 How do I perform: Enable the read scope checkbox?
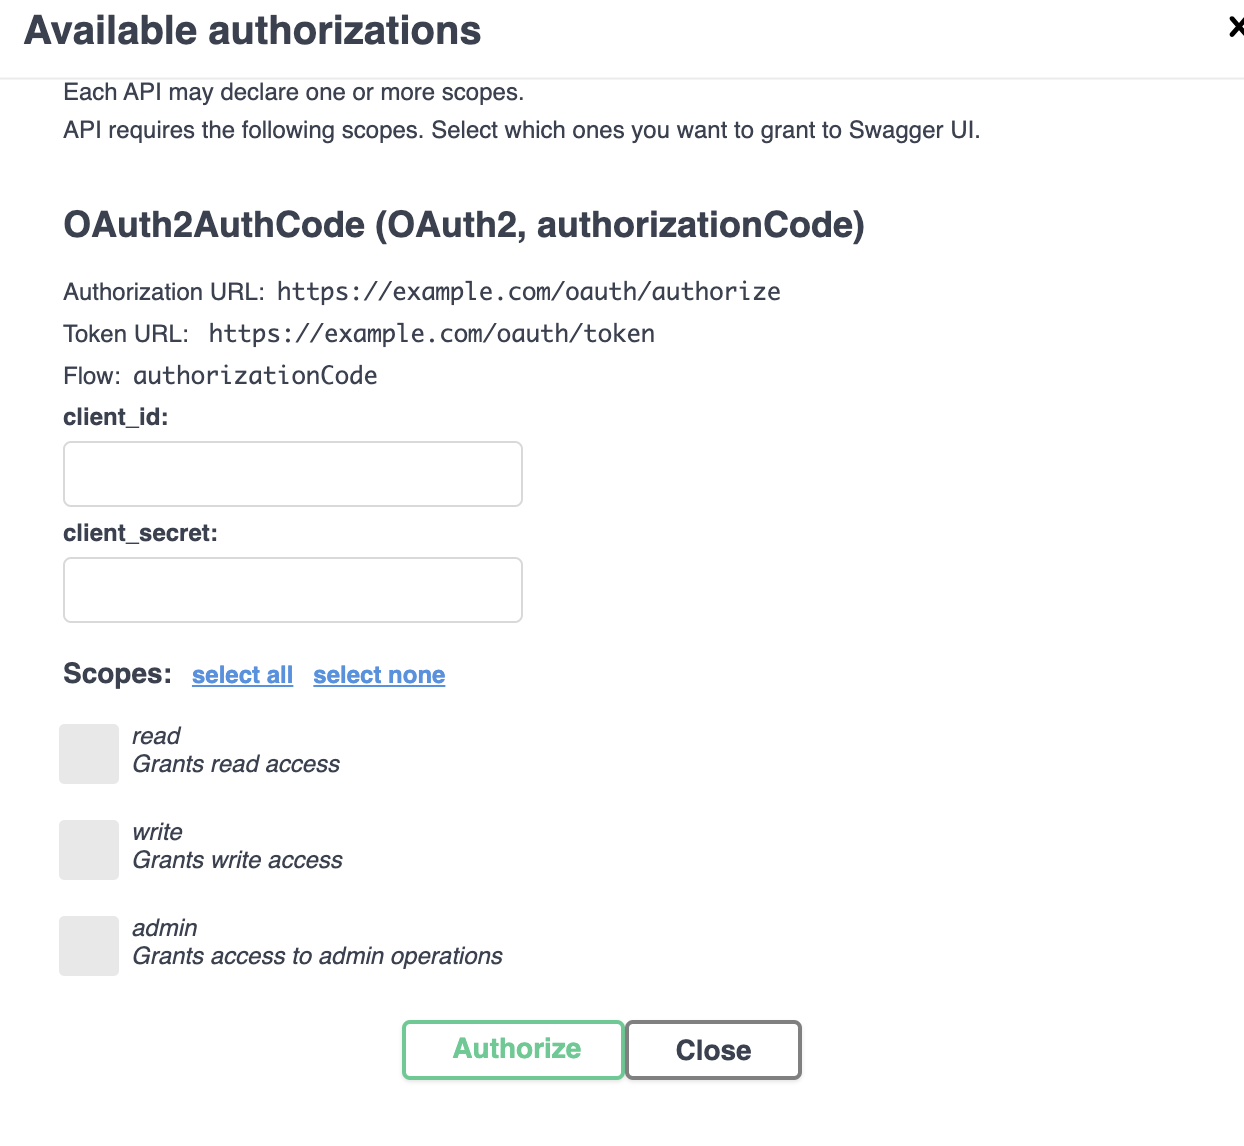(89, 754)
